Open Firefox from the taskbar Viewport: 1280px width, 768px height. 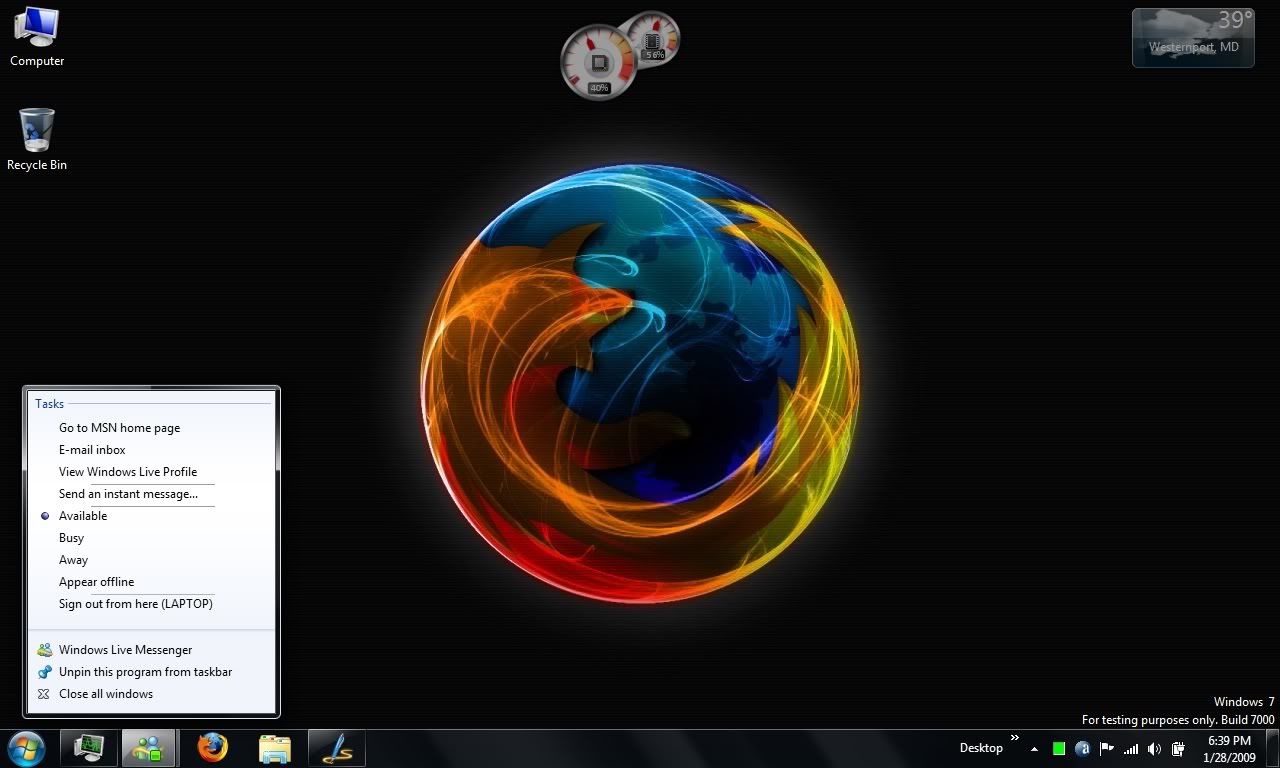pyautogui.click(x=212, y=747)
